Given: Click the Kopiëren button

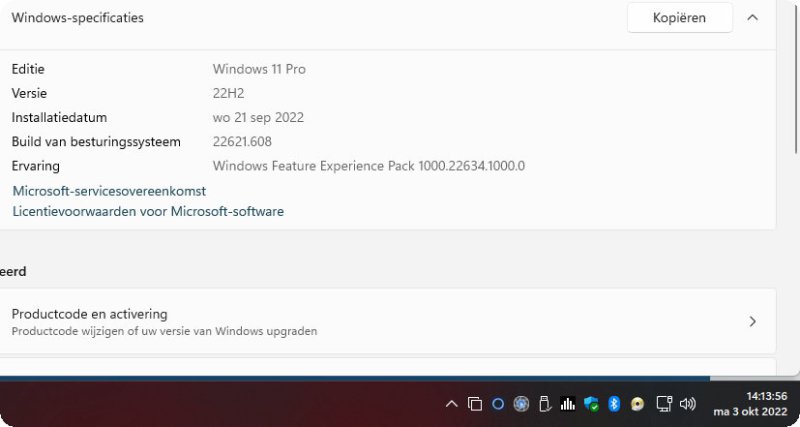Looking at the screenshot, I should pyautogui.click(x=679, y=18).
